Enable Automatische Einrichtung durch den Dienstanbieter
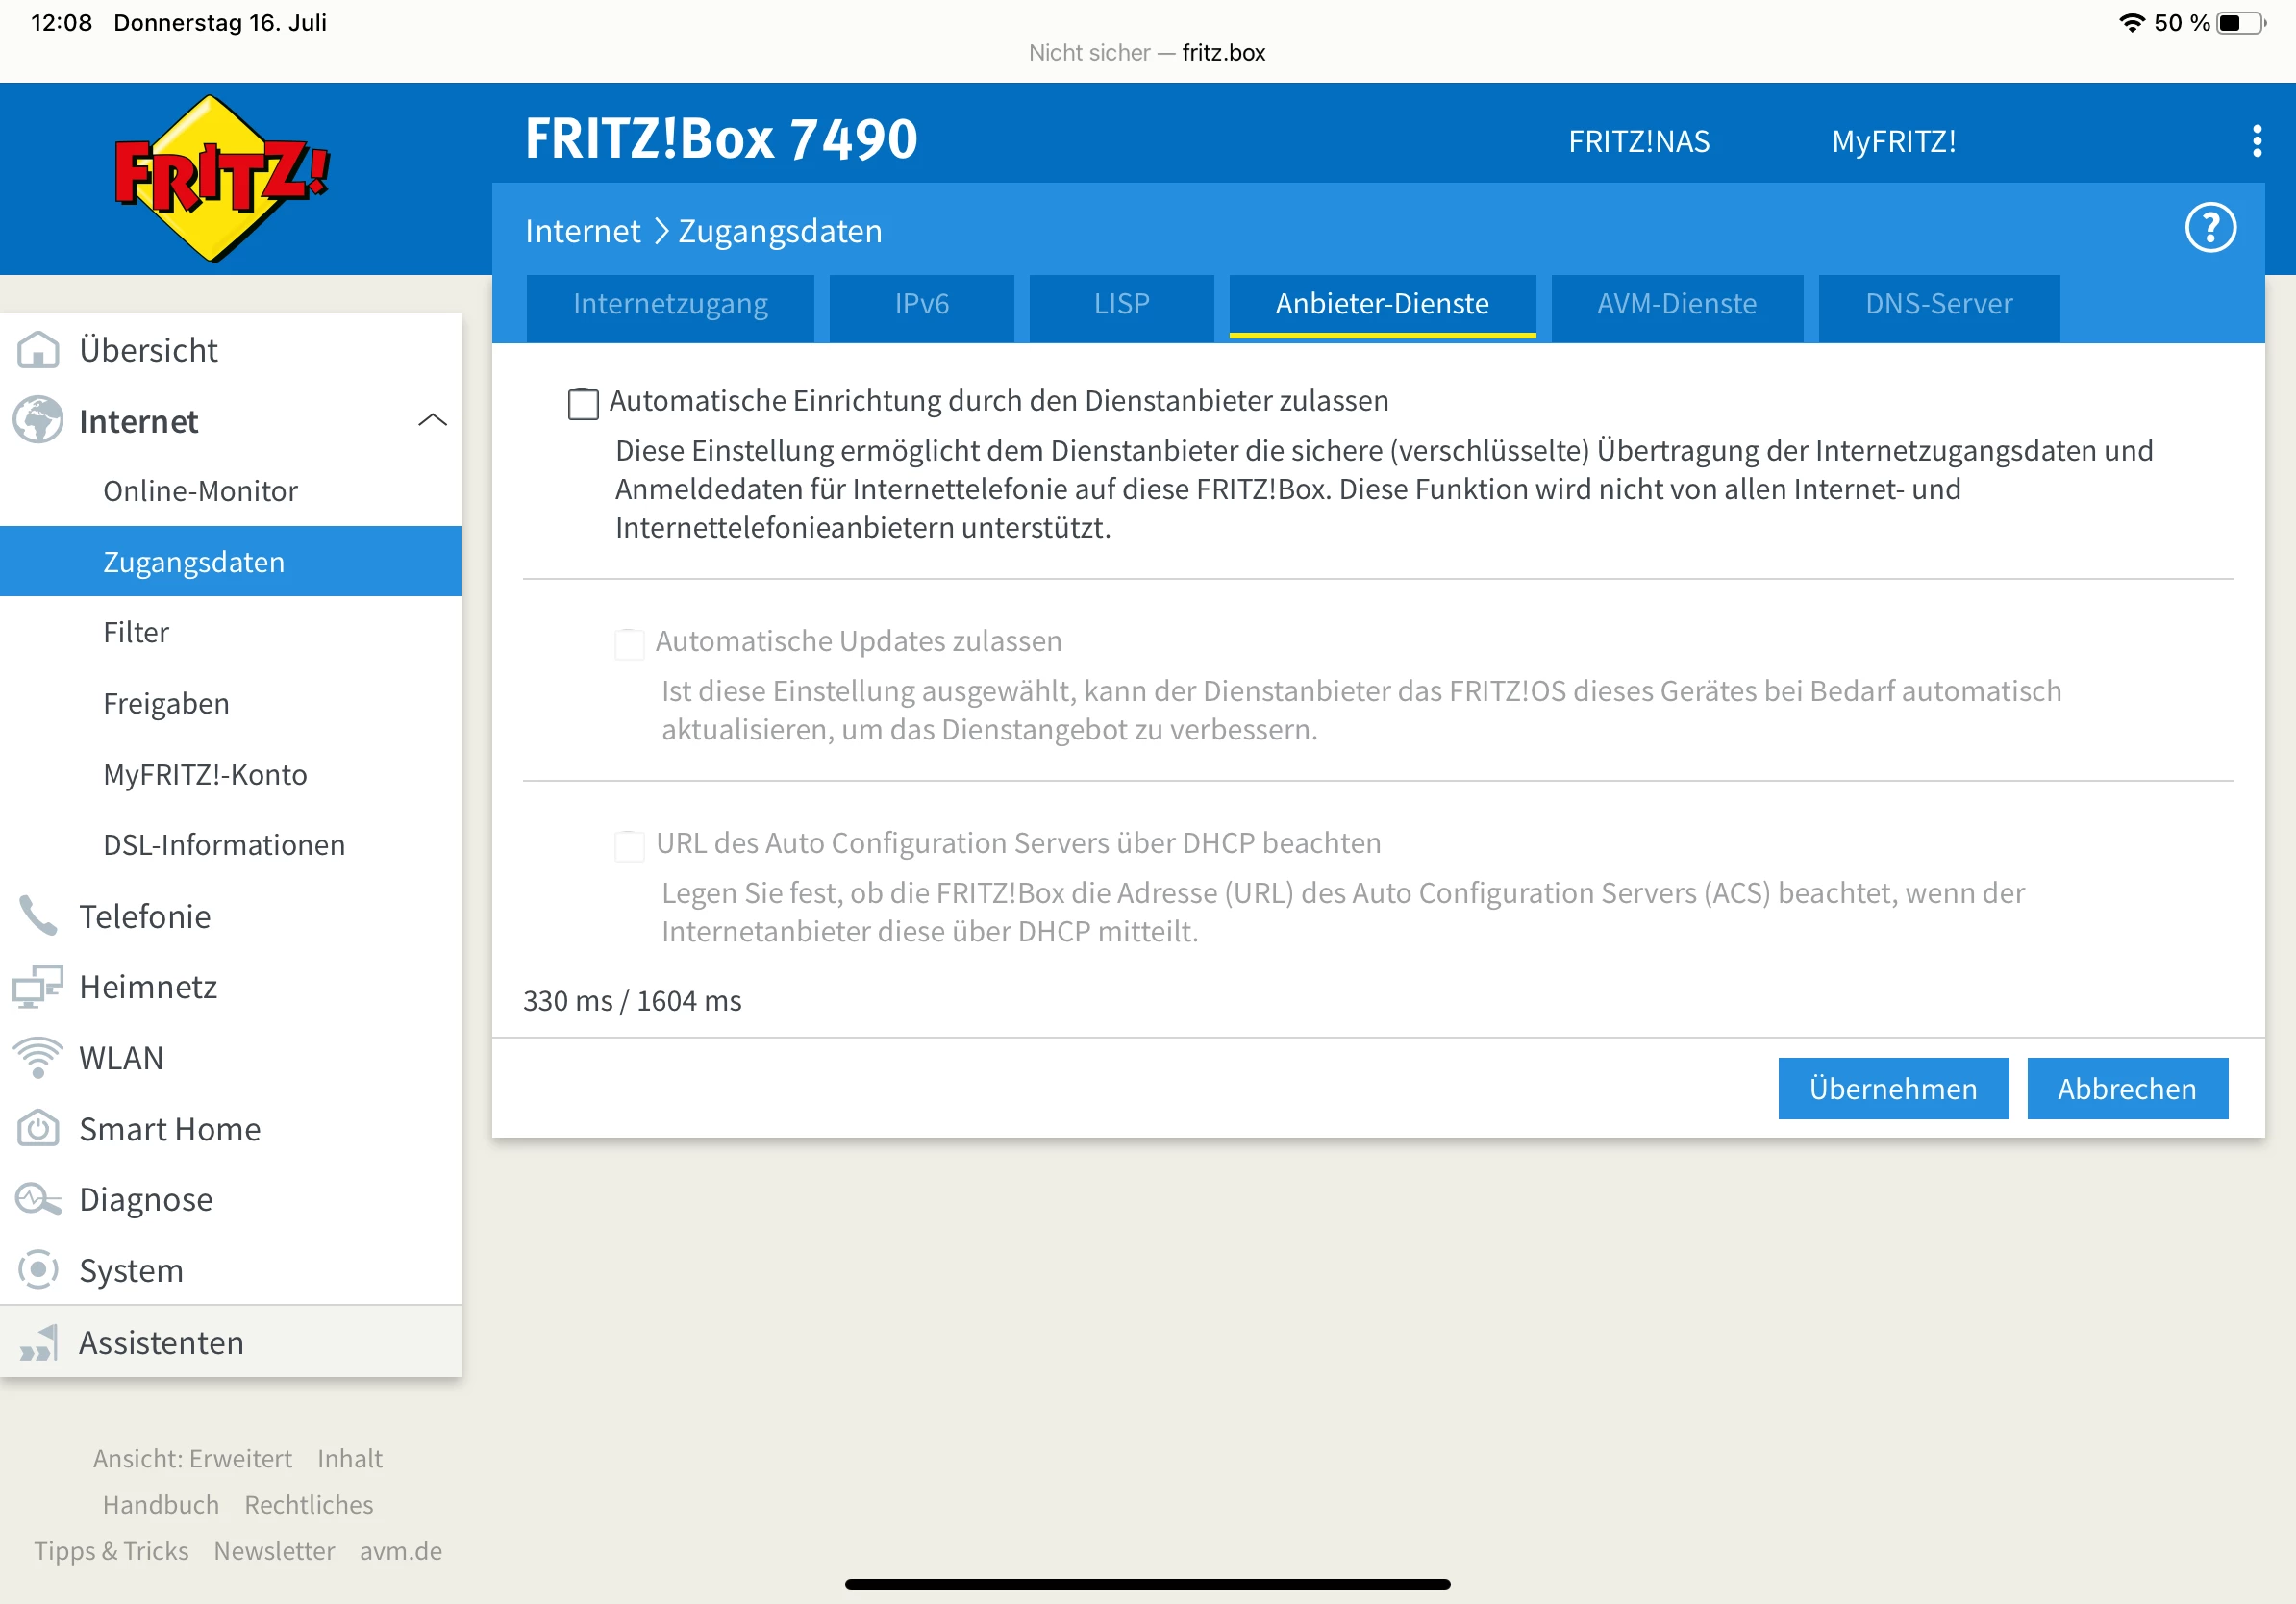The image size is (2296, 1604). (x=583, y=404)
